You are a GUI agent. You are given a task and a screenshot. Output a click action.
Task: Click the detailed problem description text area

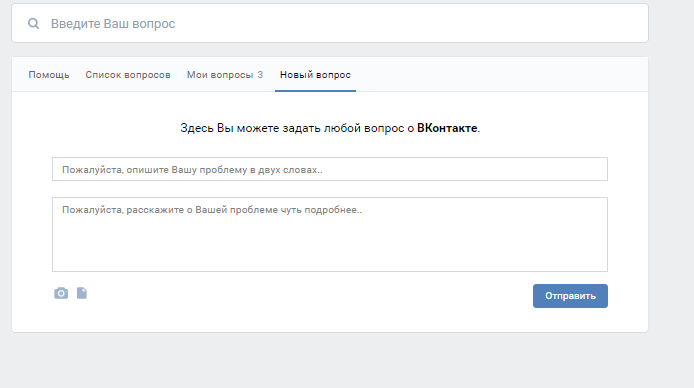330,234
